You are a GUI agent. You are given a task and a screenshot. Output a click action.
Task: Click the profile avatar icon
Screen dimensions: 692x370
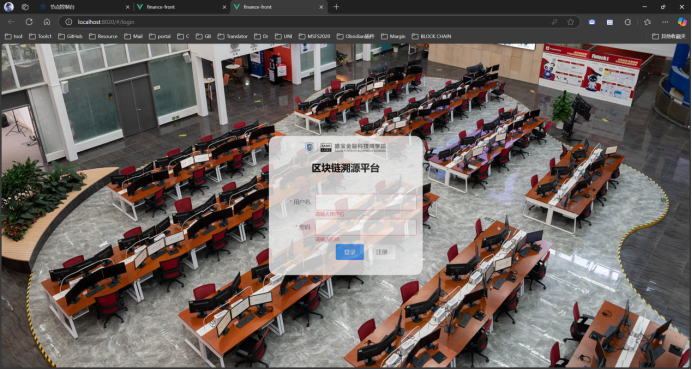click(x=8, y=7)
